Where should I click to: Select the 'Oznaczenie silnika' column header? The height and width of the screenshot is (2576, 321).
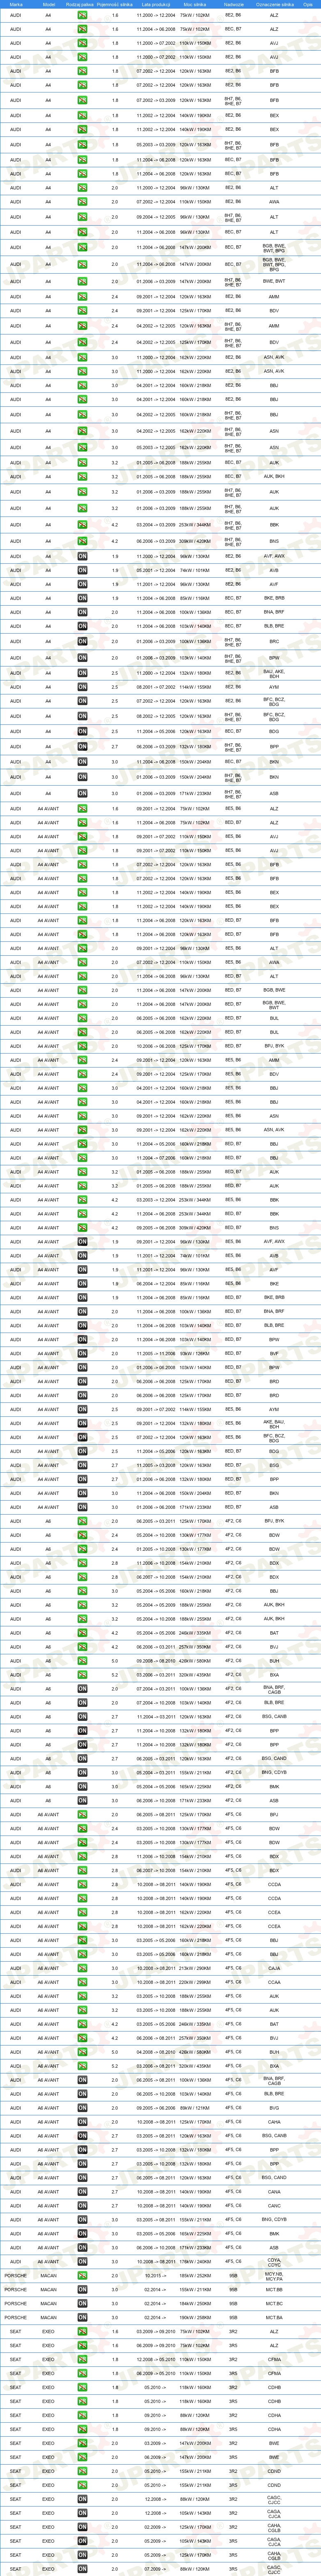tap(274, 4)
